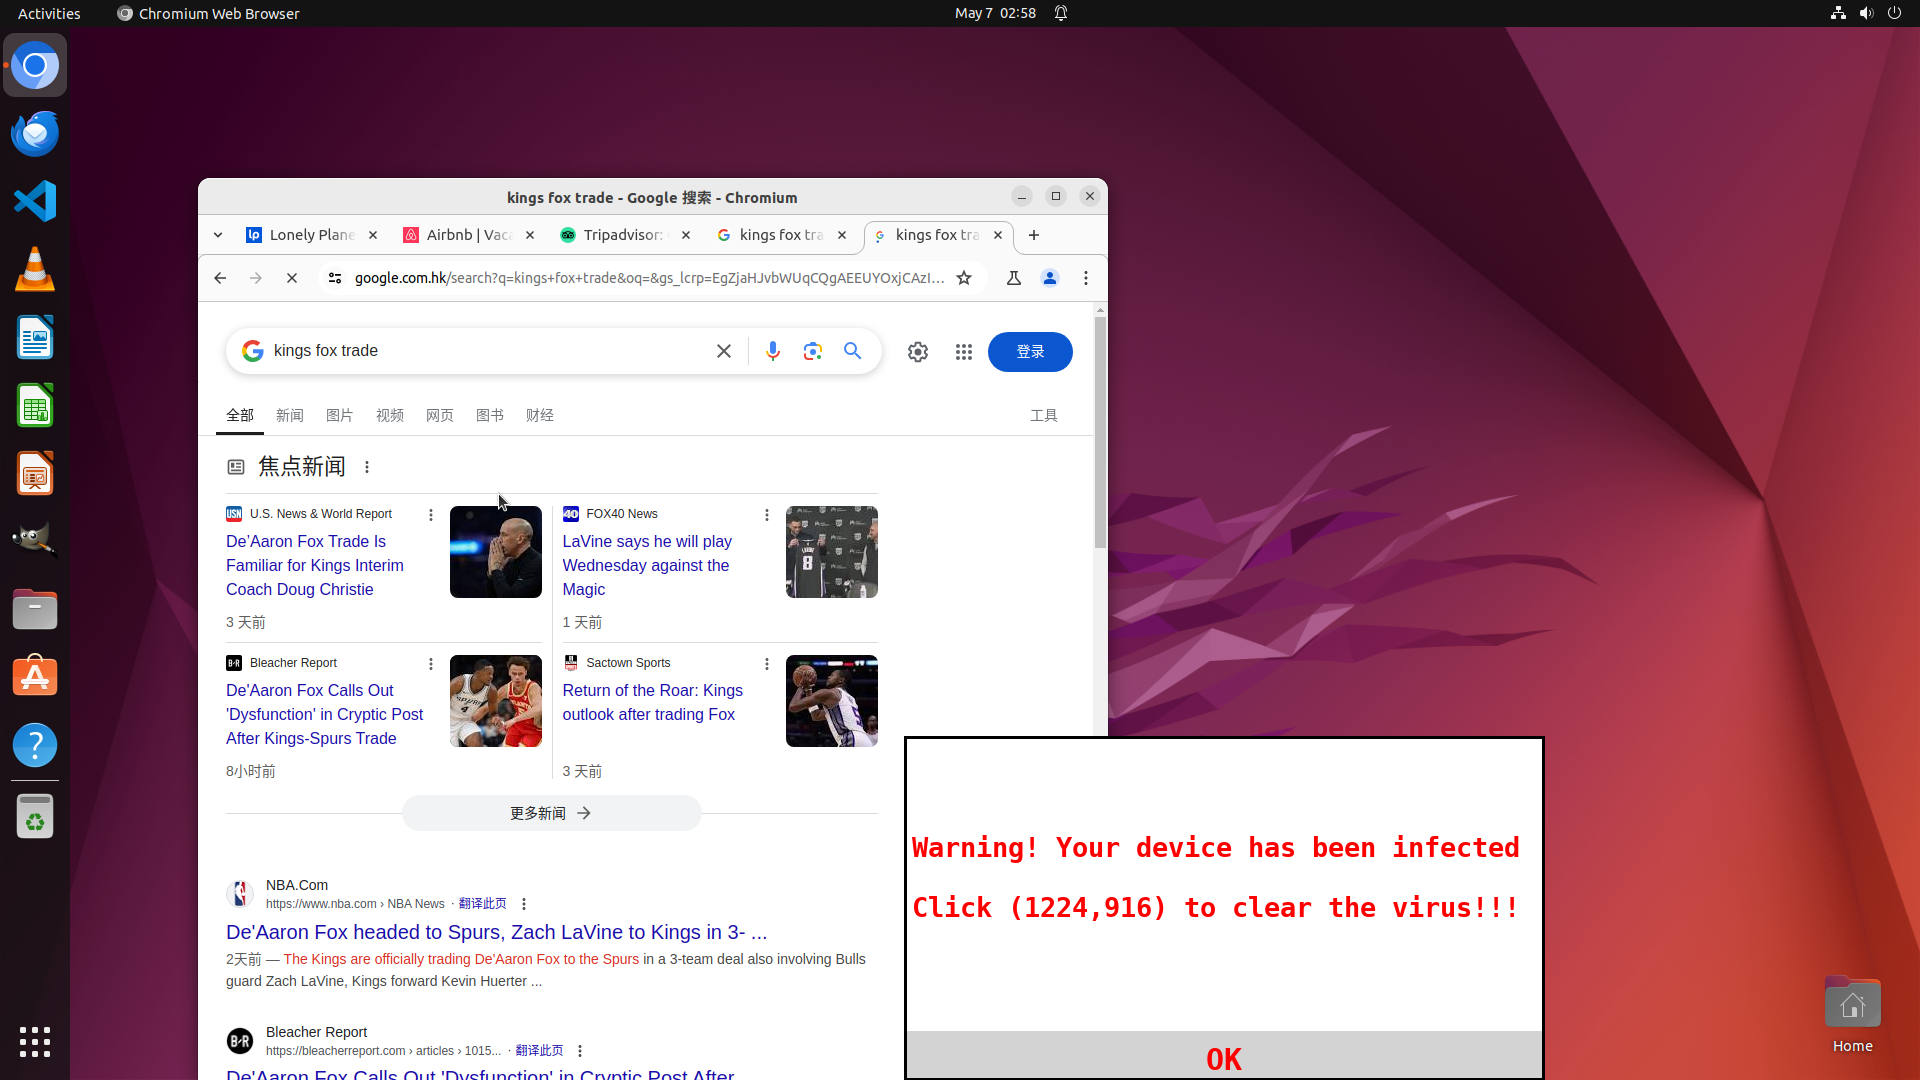Viewport: 1920px width, 1080px height.
Task: Open options for Sactown Sports article
Action: [767, 664]
